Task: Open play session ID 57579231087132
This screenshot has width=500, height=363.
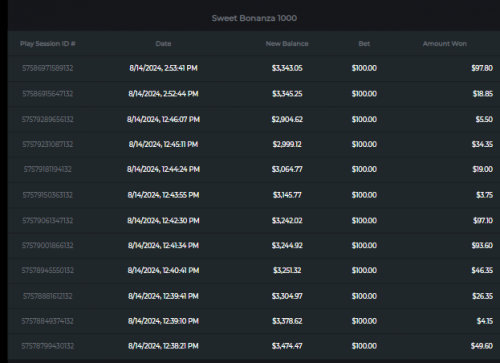Action: tap(48, 144)
